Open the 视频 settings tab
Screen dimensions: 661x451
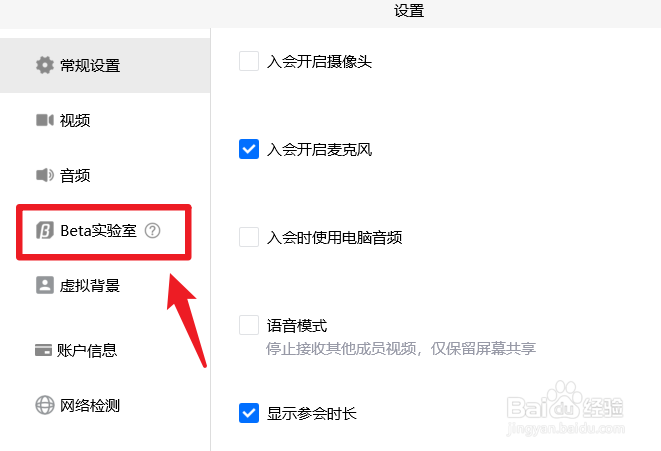105,120
